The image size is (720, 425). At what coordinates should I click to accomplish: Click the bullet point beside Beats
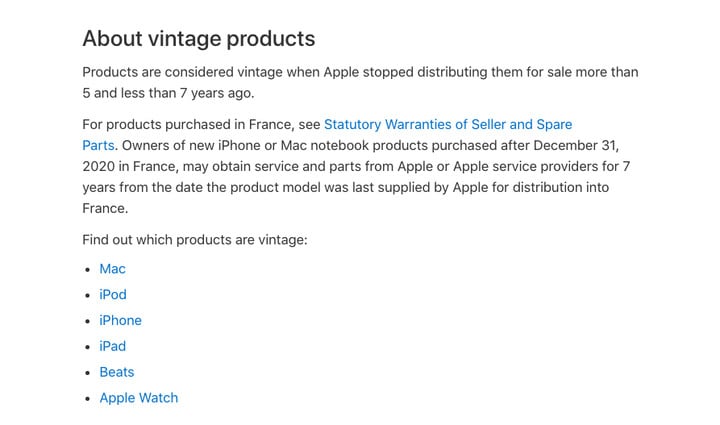click(86, 373)
